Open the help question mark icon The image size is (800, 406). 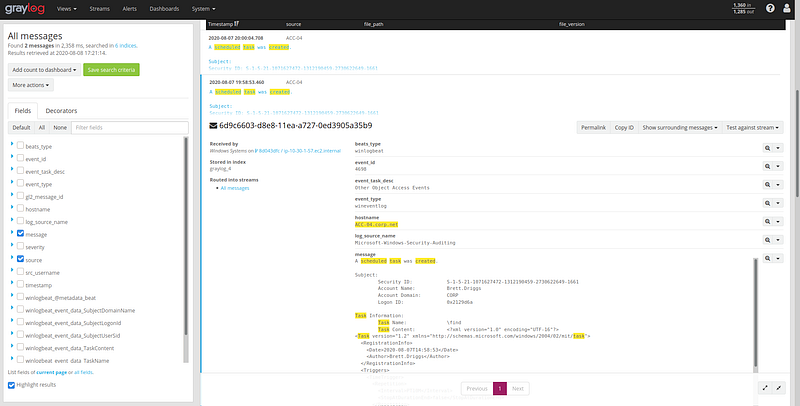pyautogui.click(x=770, y=8)
